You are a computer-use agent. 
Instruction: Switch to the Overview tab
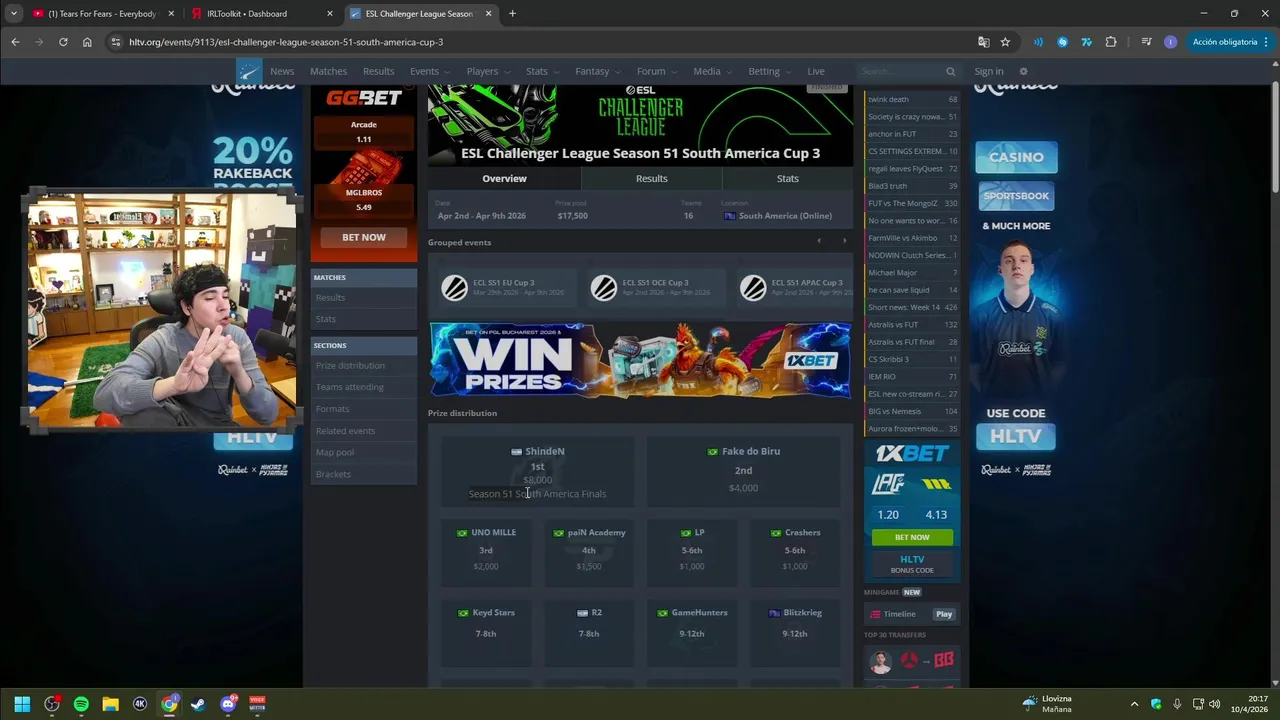[x=504, y=178]
